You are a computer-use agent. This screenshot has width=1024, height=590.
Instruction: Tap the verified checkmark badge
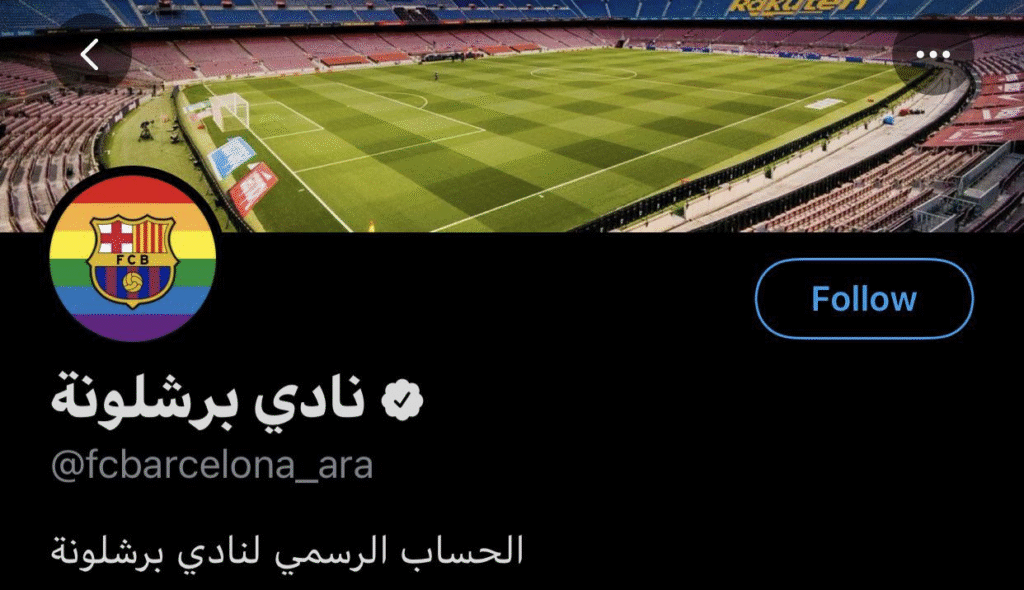click(x=403, y=399)
